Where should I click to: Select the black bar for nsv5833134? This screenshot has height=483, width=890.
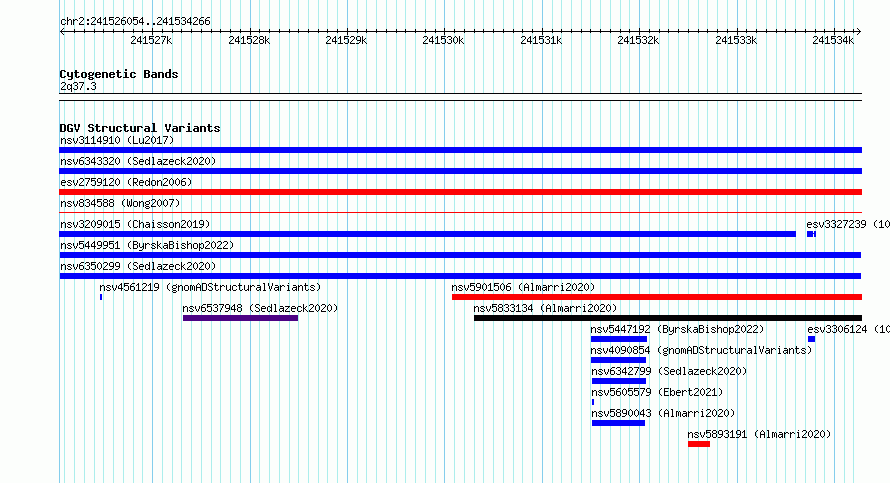tap(668, 318)
